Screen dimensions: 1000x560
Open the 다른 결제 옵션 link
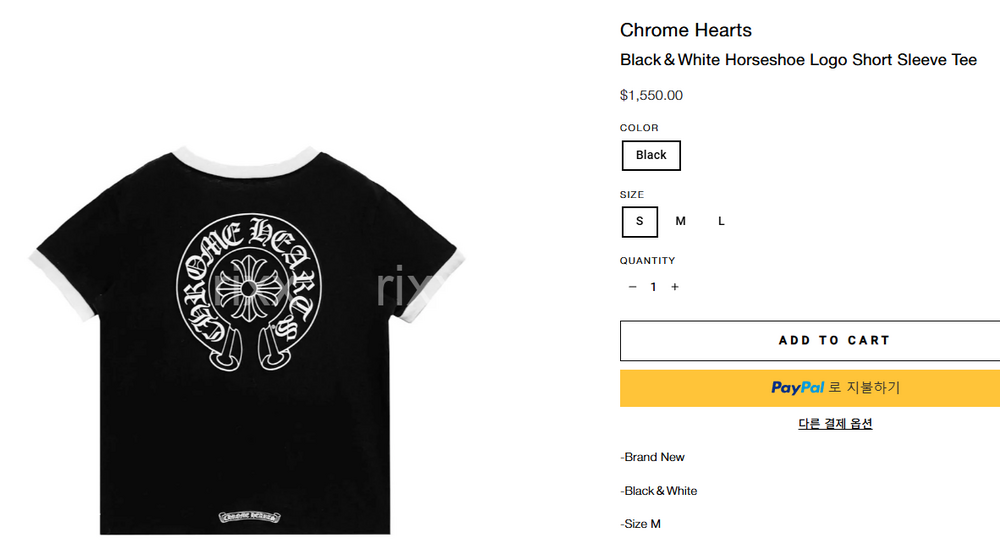coord(835,424)
